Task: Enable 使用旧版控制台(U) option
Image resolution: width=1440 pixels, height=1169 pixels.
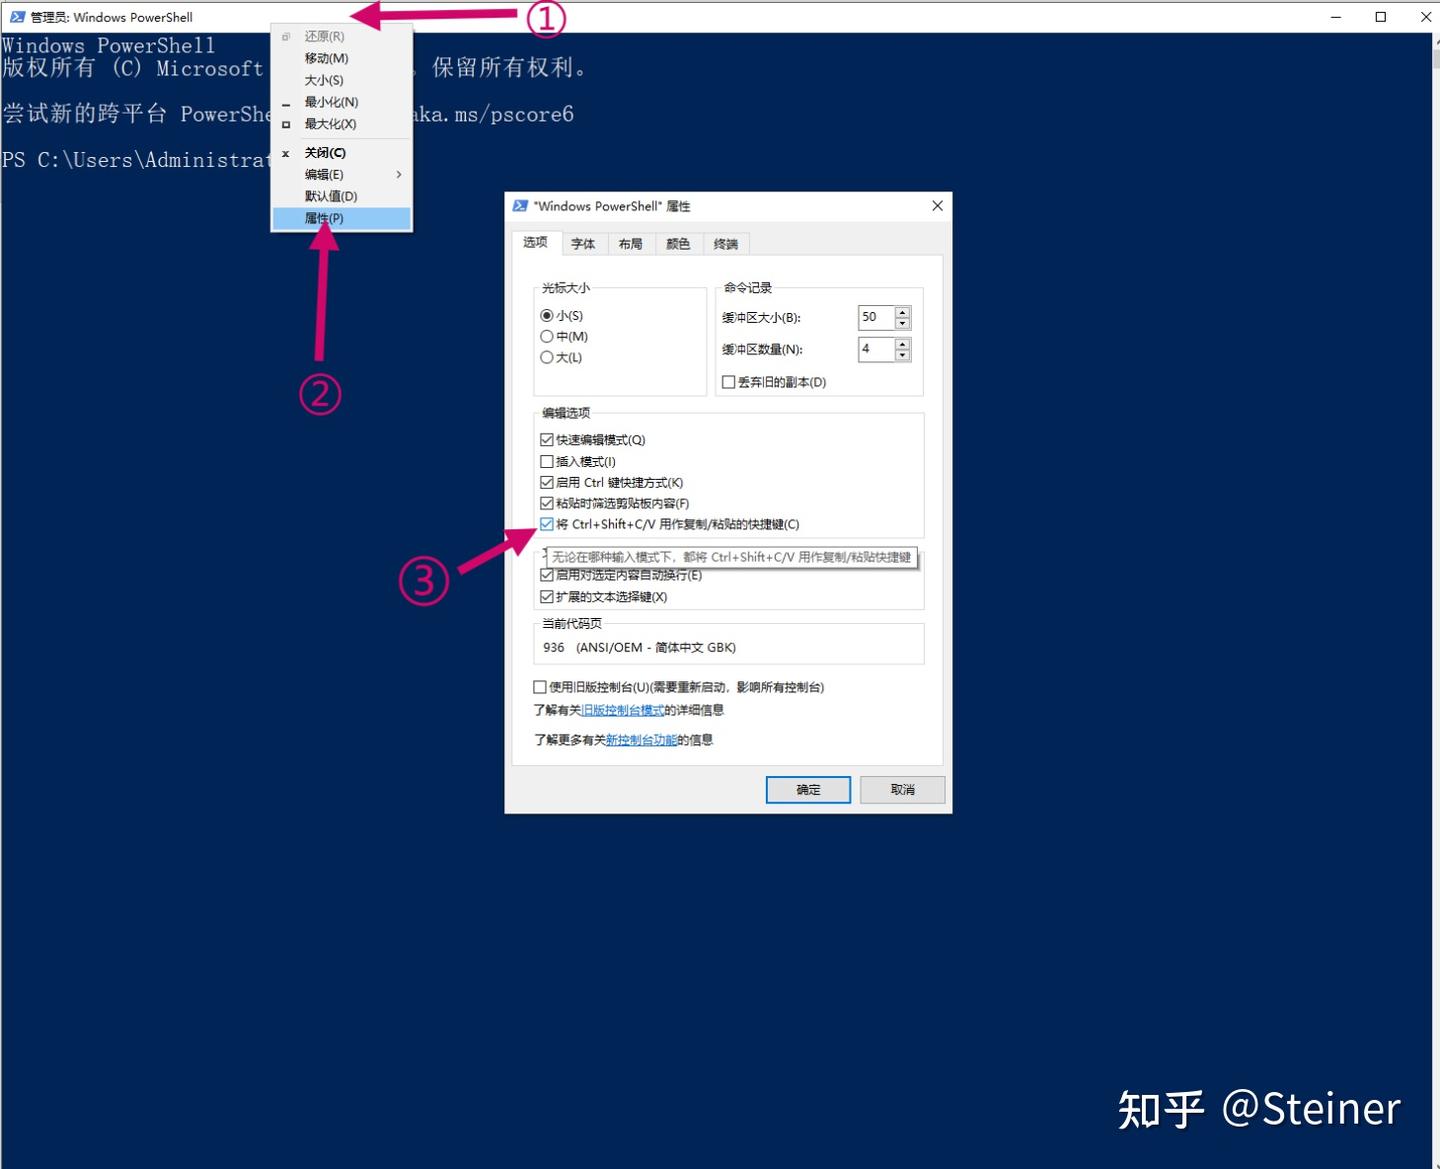Action: pos(540,687)
